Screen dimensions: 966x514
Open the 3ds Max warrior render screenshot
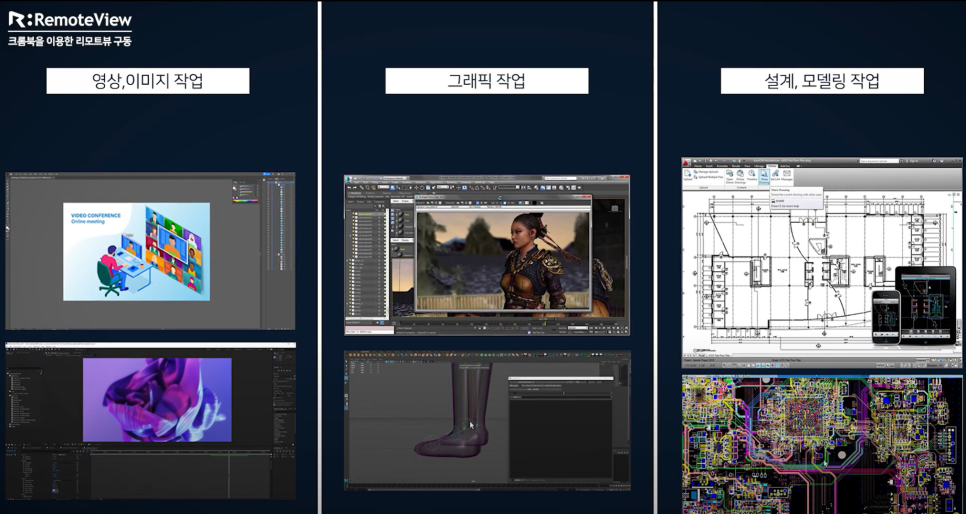point(487,255)
